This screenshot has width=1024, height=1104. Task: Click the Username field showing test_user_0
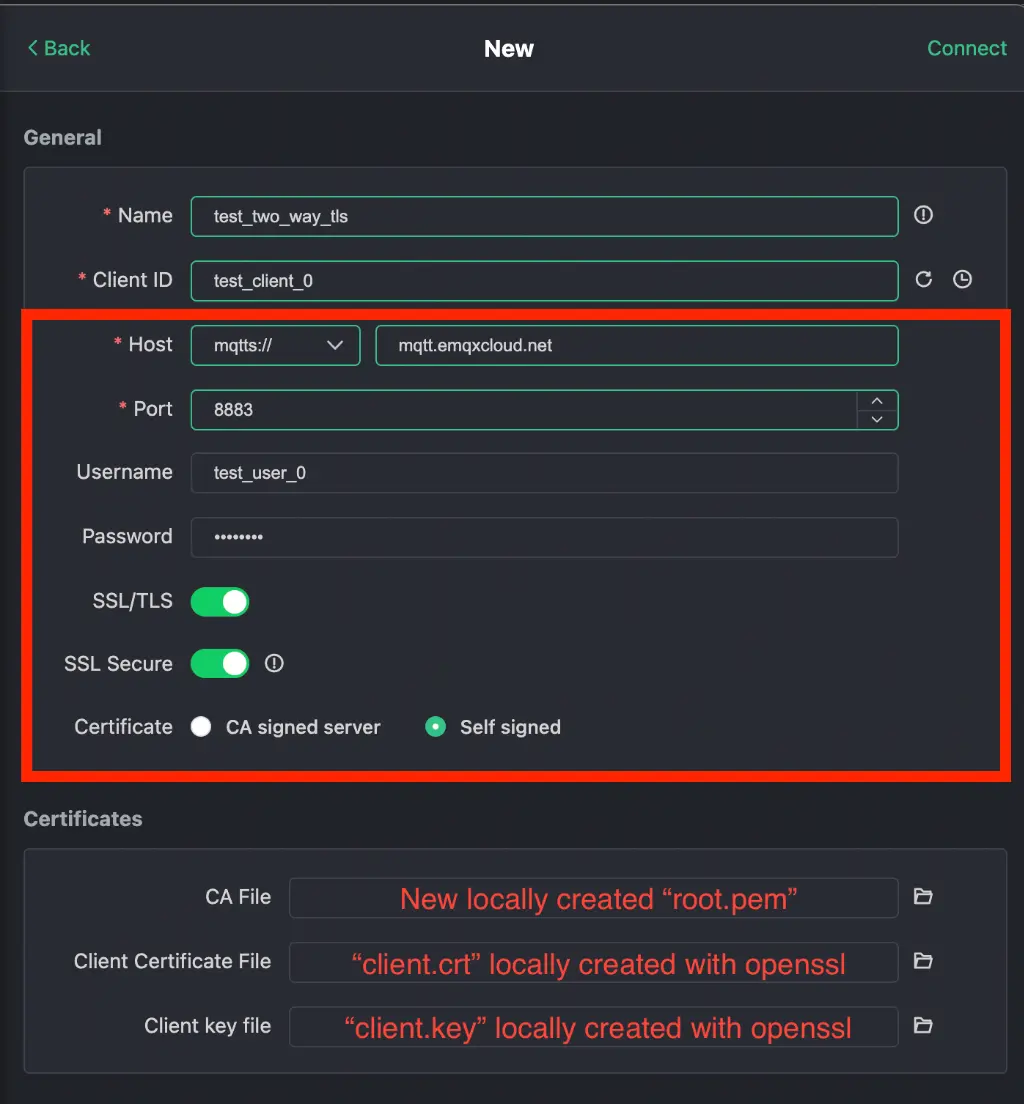click(x=543, y=472)
